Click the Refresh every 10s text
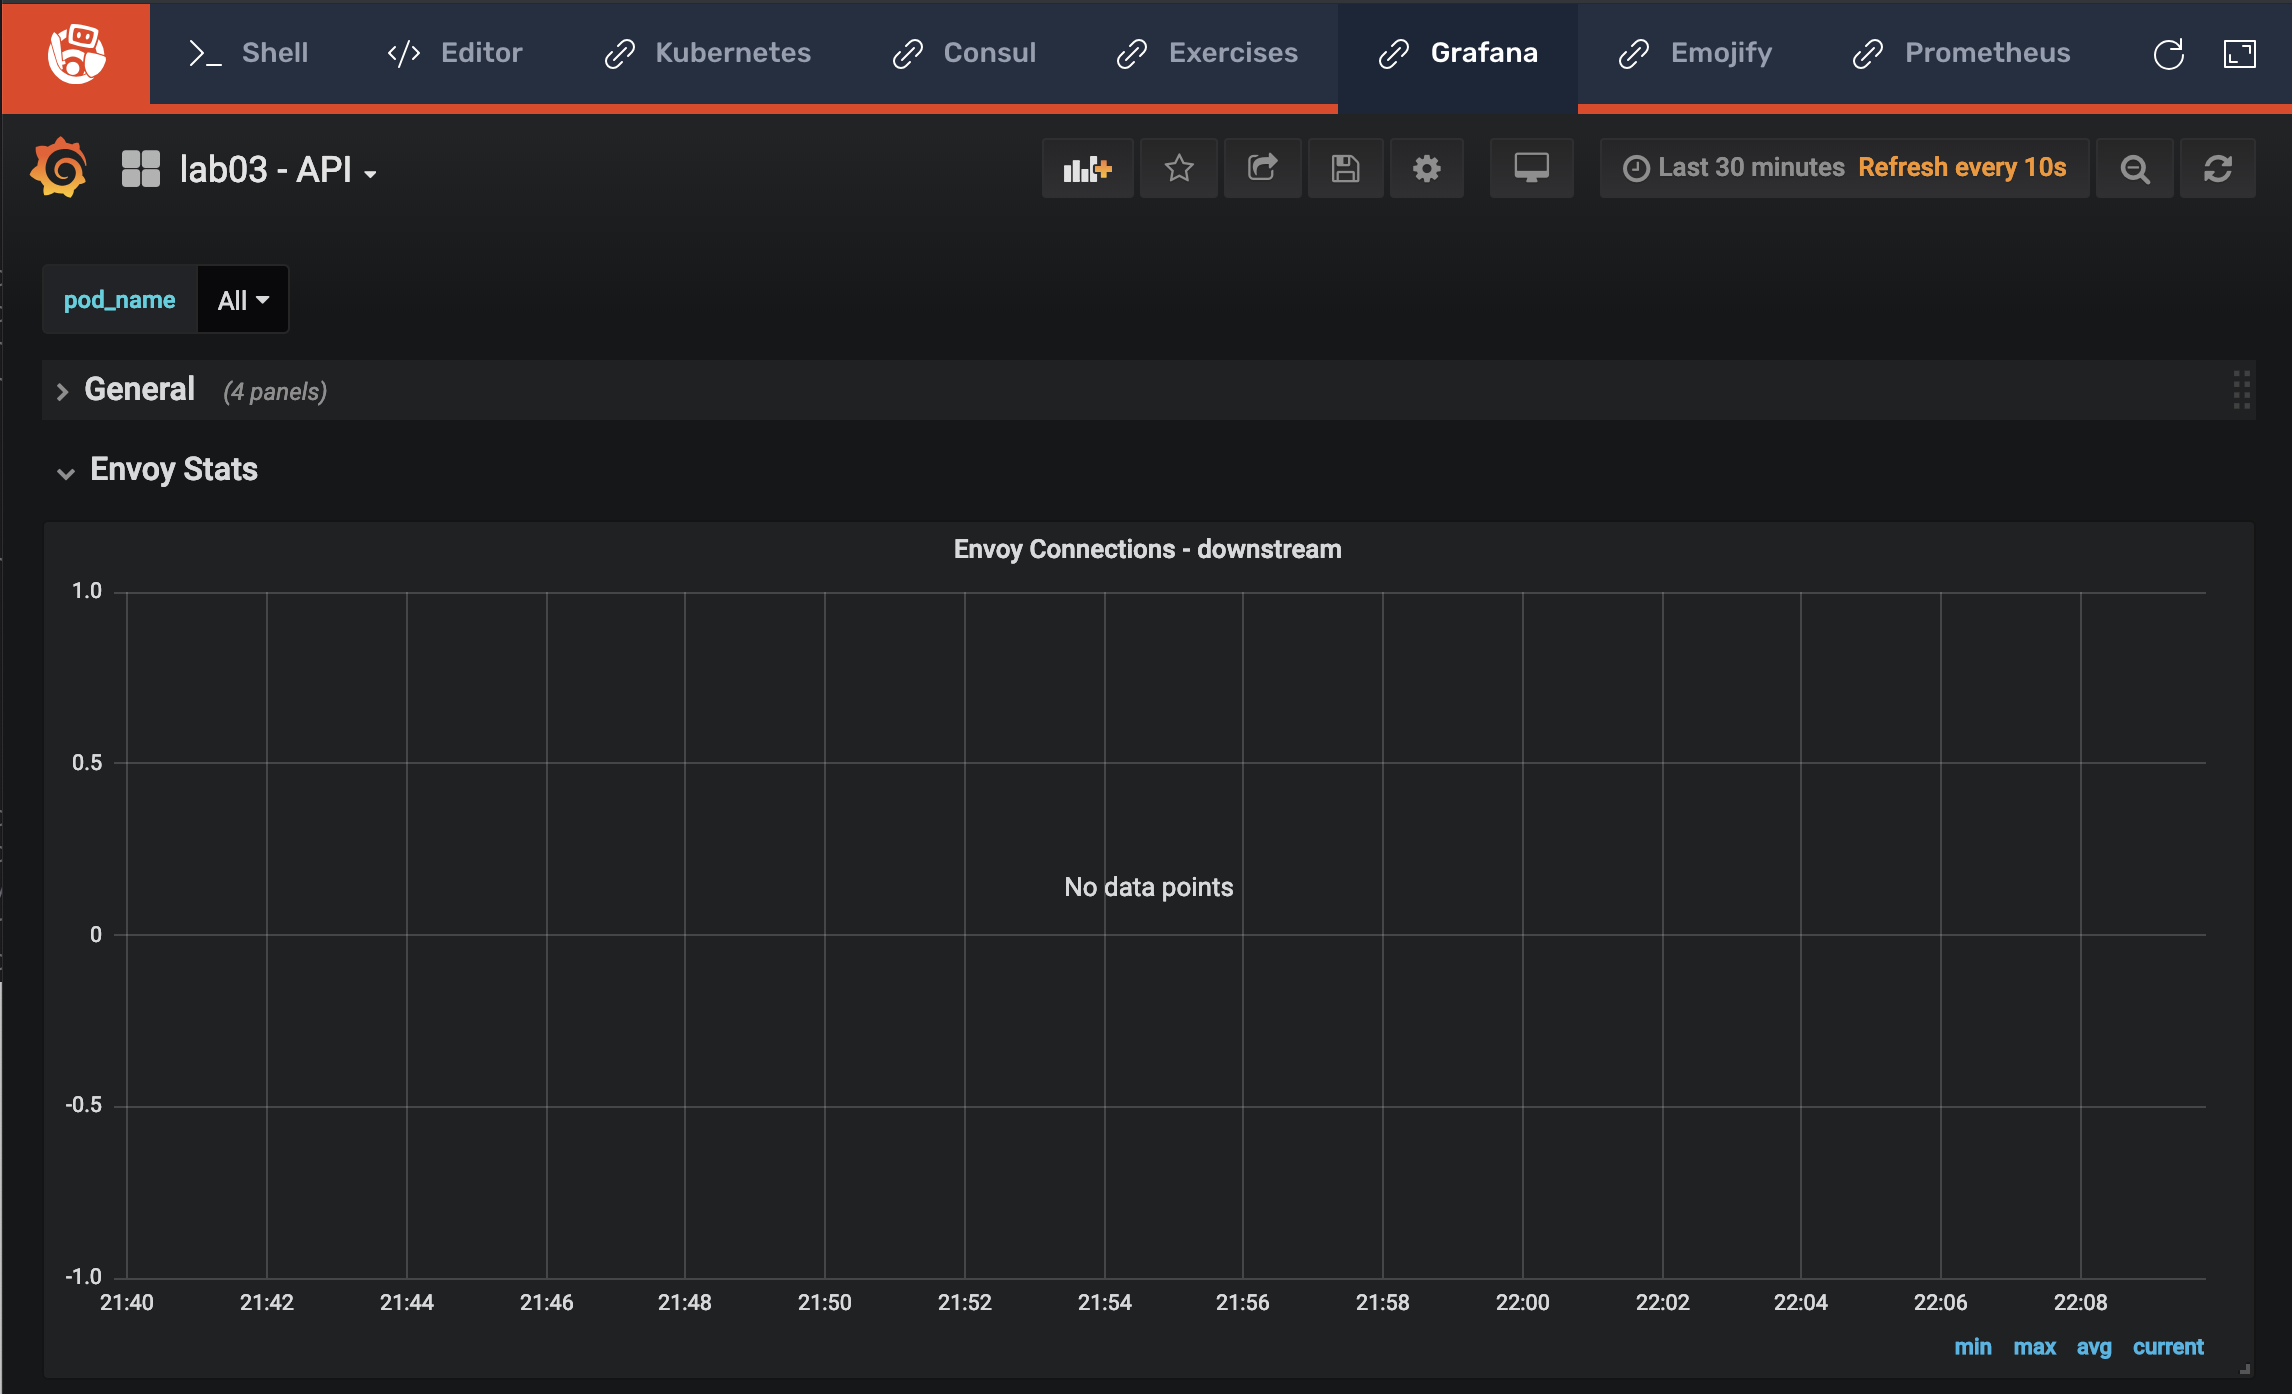The width and height of the screenshot is (2292, 1394). (1962, 168)
